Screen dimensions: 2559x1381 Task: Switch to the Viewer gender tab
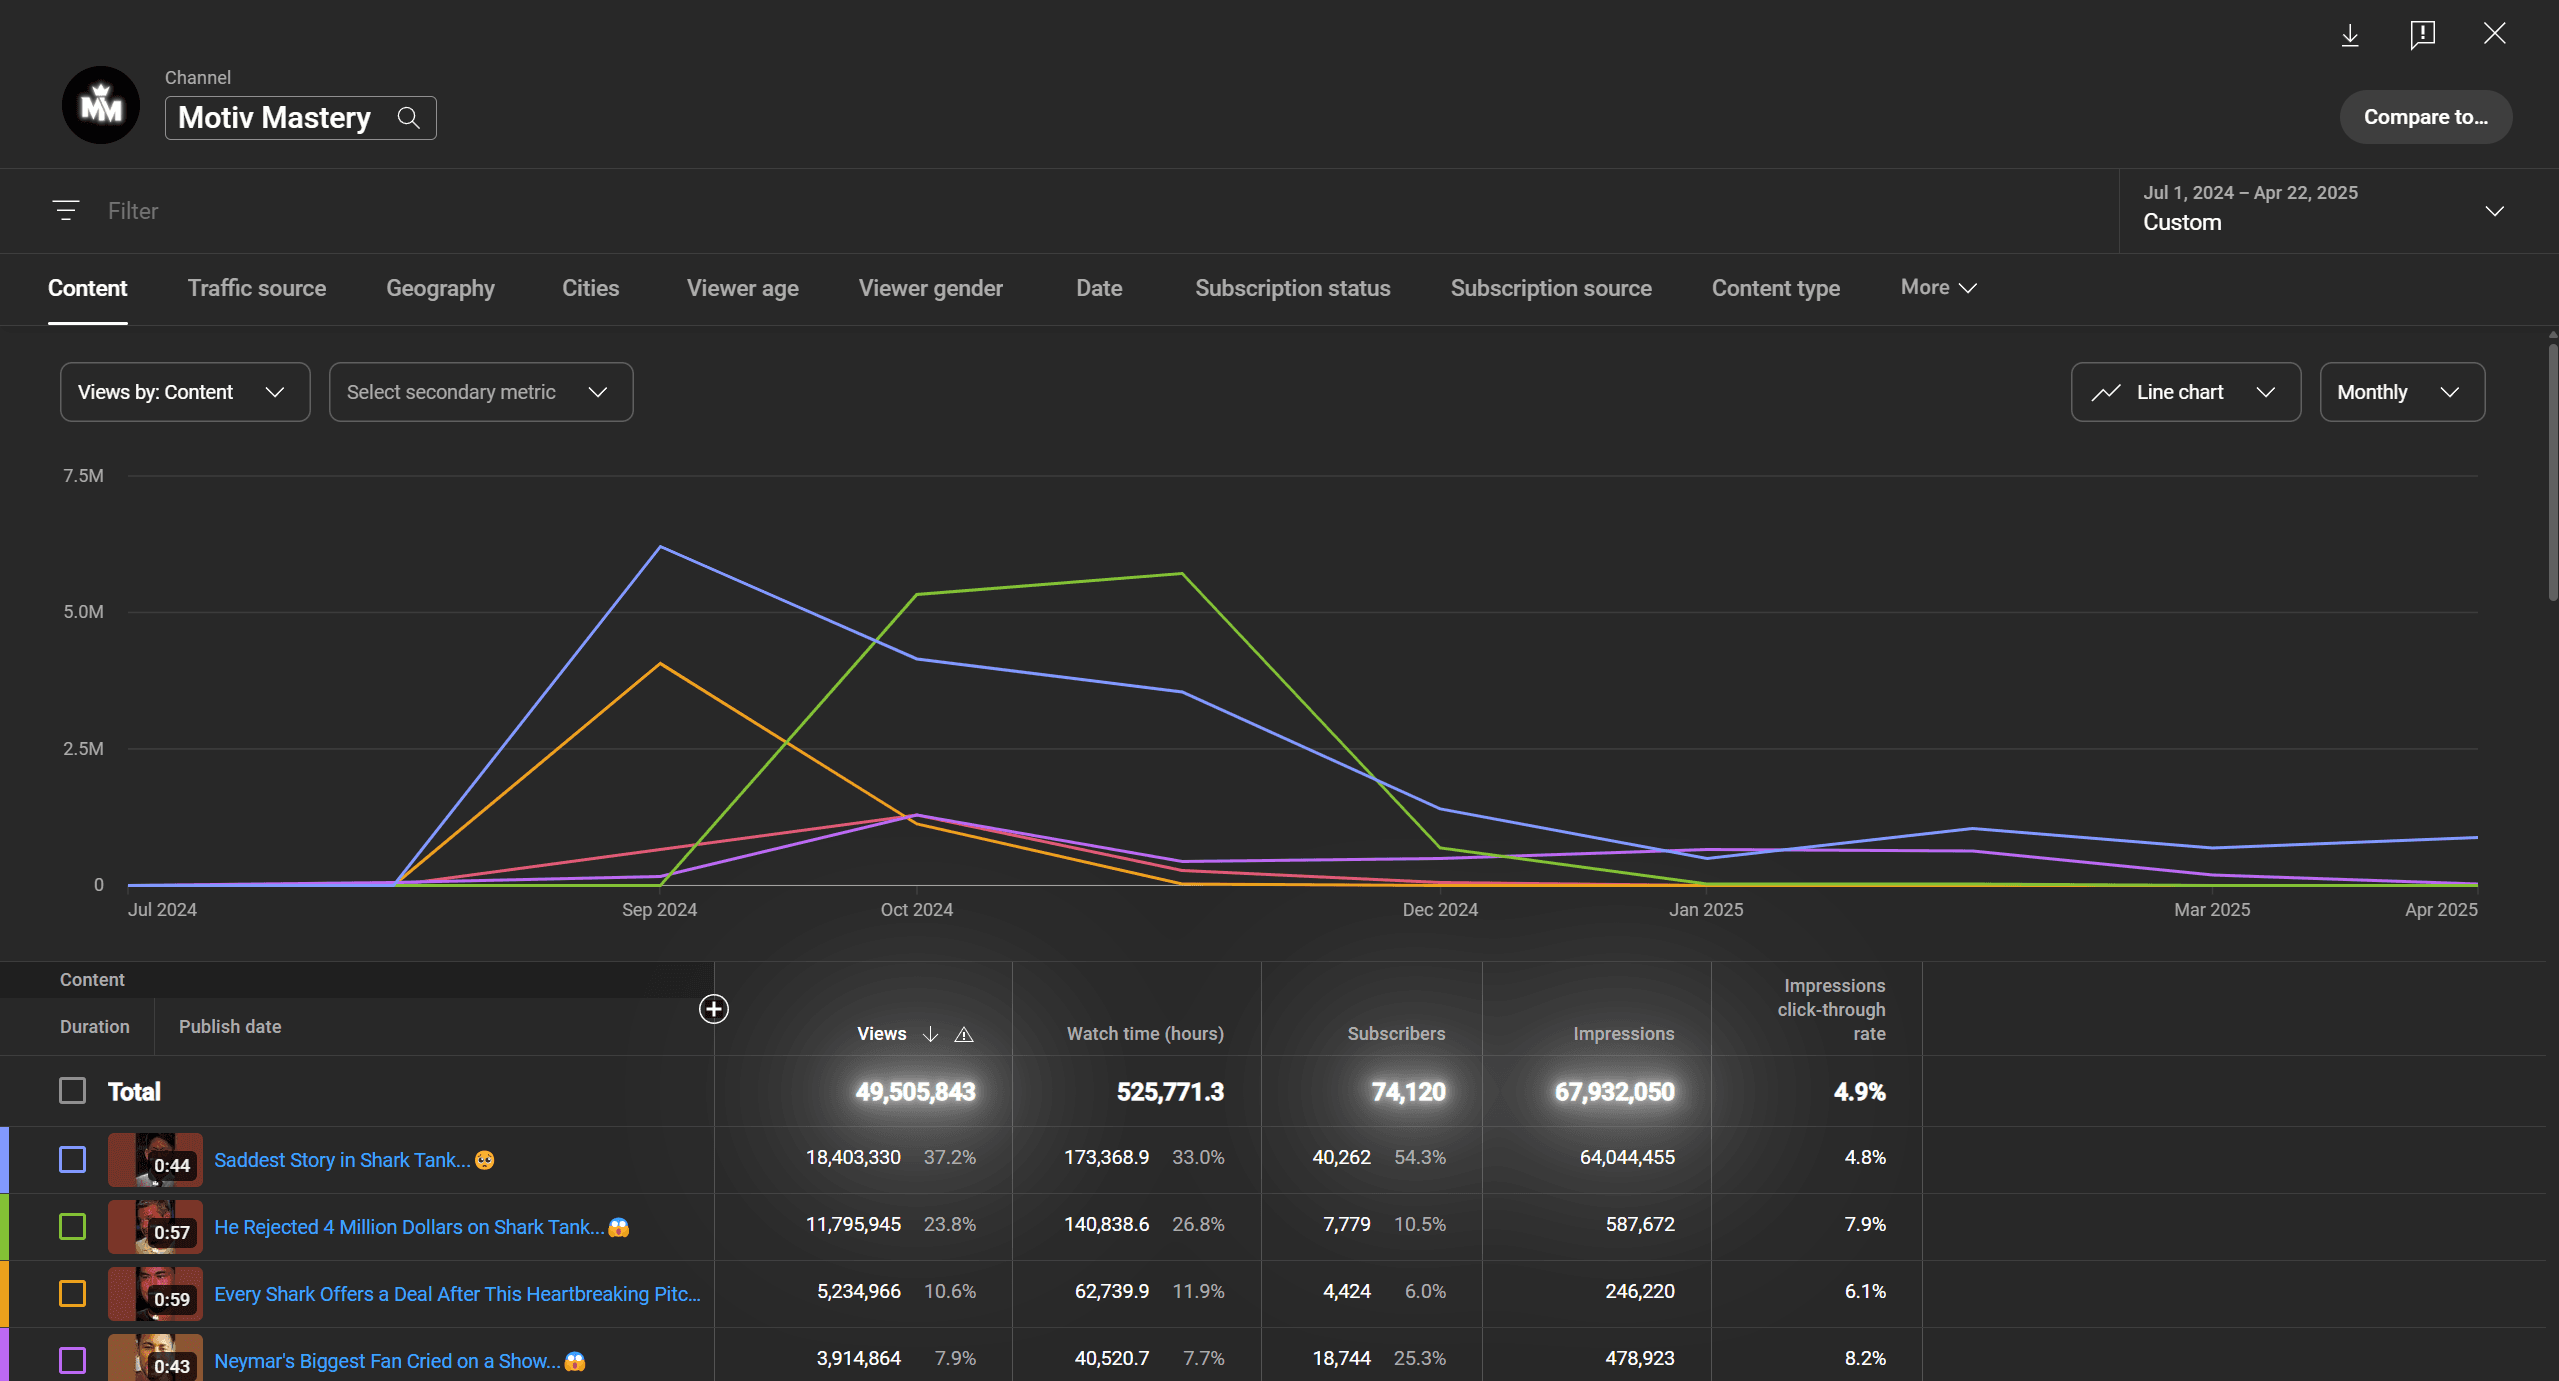point(930,288)
